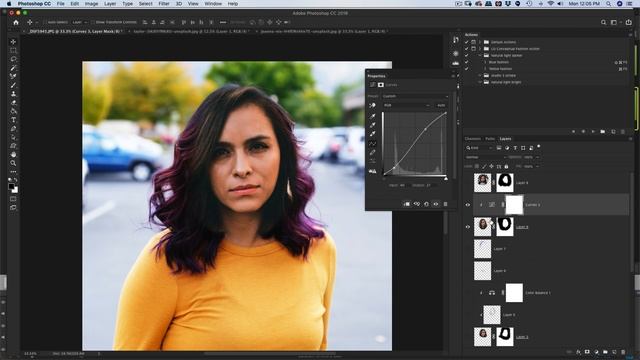
Task: Toggle checkmark for Yellow fashion action
Action: tap(467, 69)
